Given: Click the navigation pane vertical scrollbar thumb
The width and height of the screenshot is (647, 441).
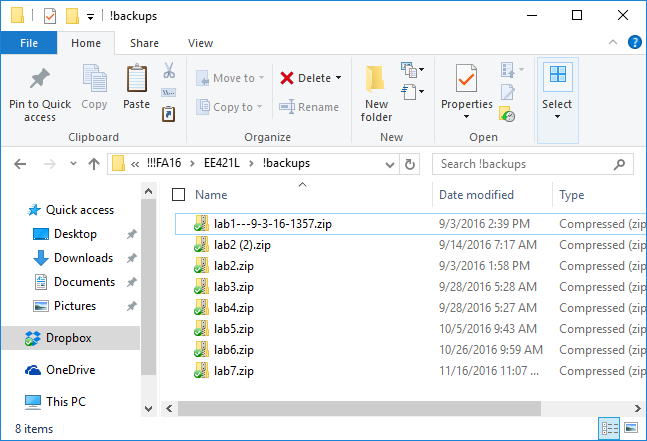Looking at the screenshot, I should click(149, 287).
